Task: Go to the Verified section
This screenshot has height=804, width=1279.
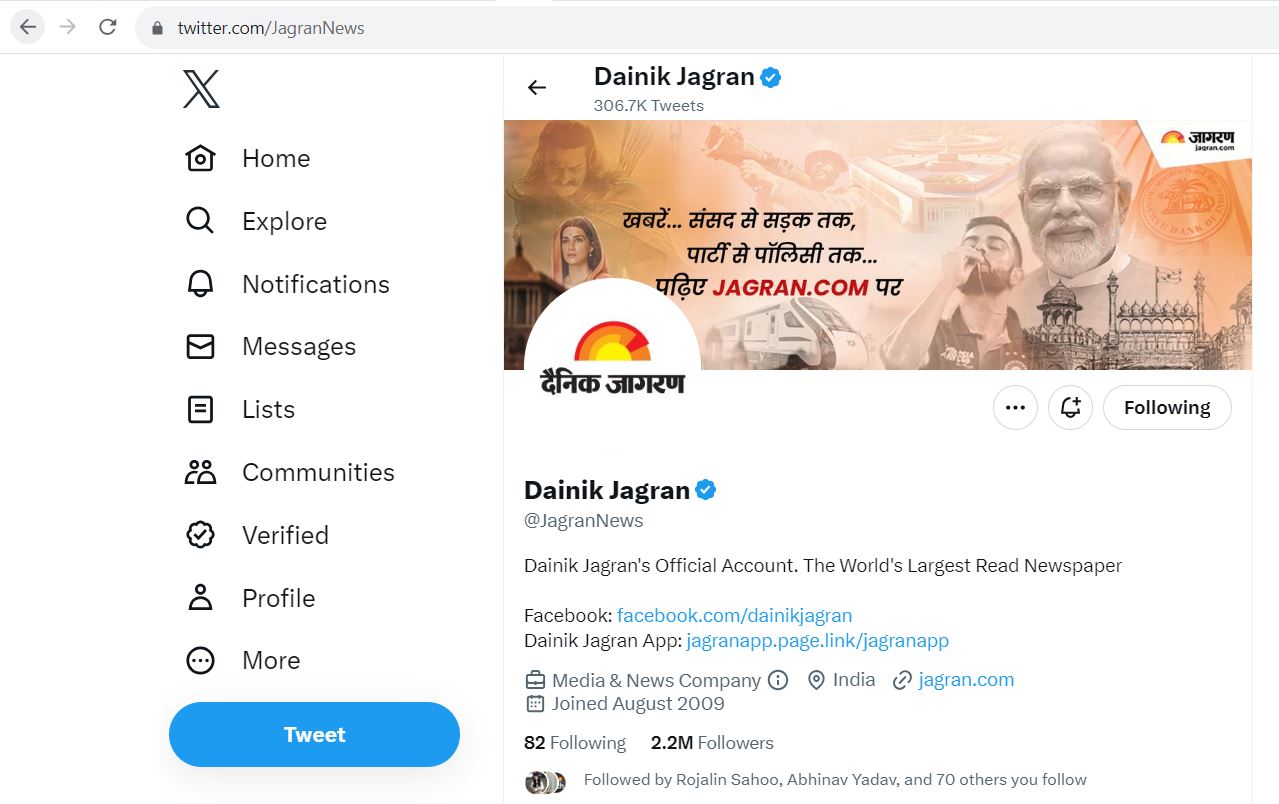Action: pos(285,535)
